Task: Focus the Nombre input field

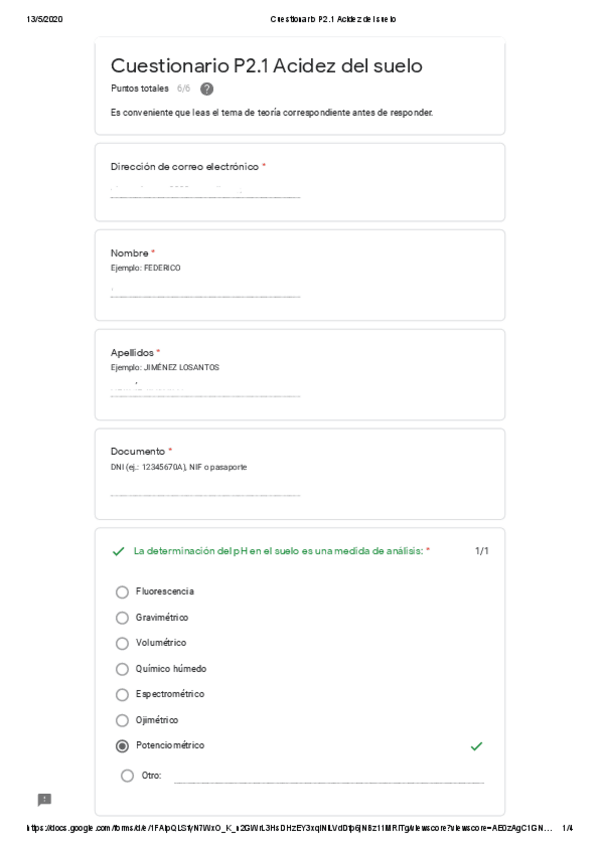Action: (205, 290)
